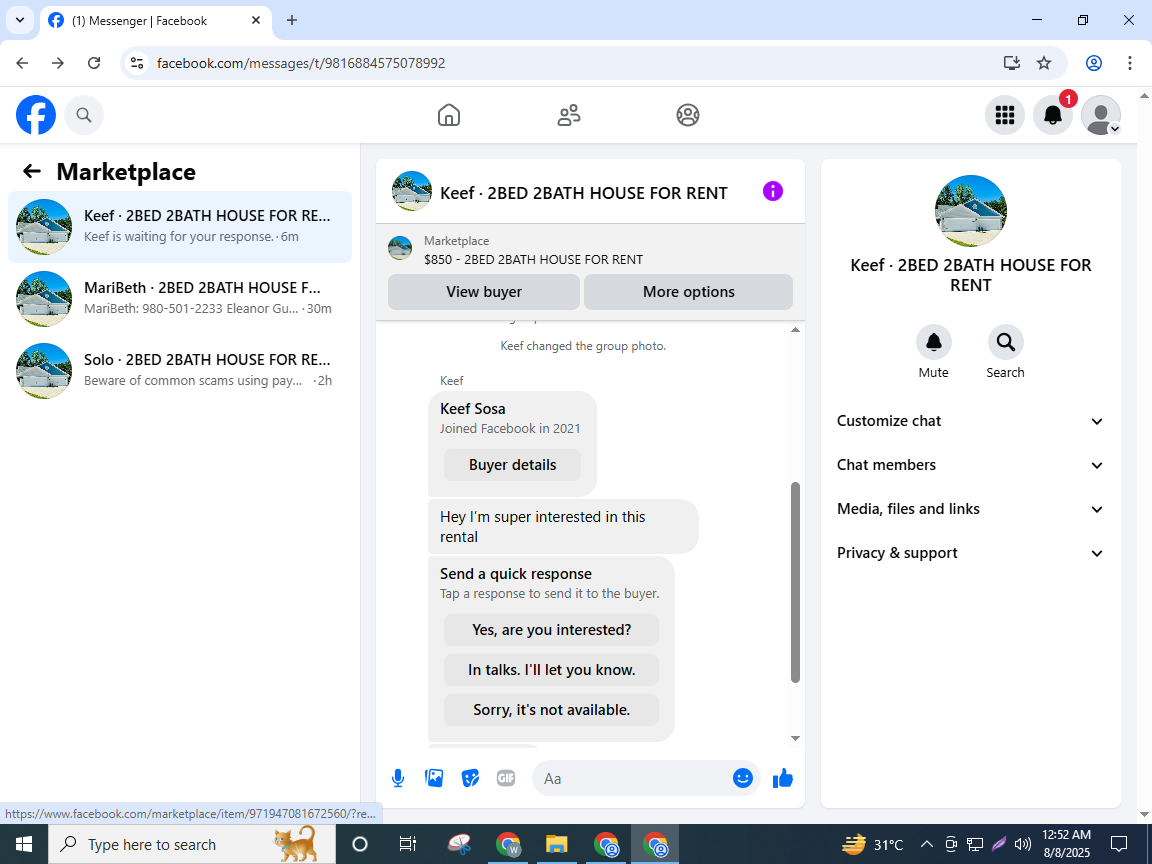The width and height of the screenshot is (1152, 864).
Task: Install app icon in address bar
Action: pos(1012,63)
